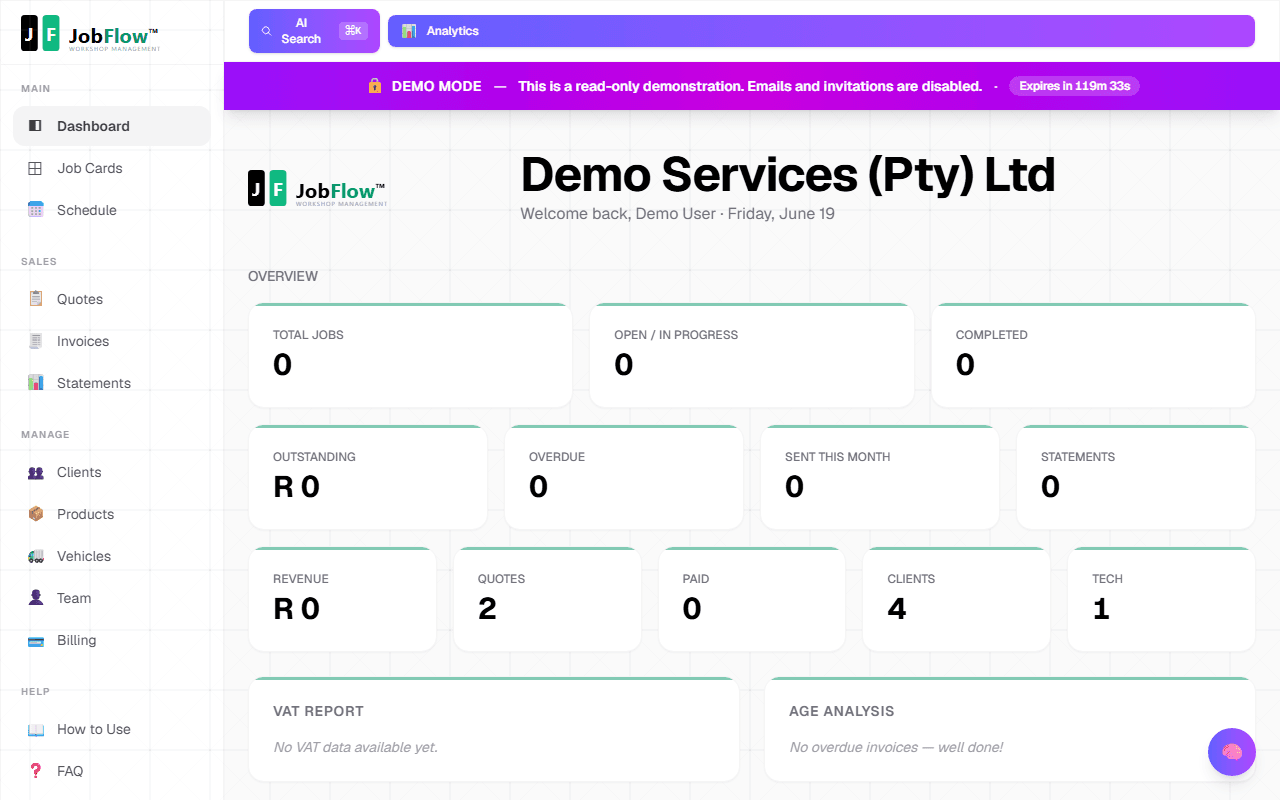Click the demo mode lock icon
This screenshot has width=1280, height=800.
coord(375,86)
